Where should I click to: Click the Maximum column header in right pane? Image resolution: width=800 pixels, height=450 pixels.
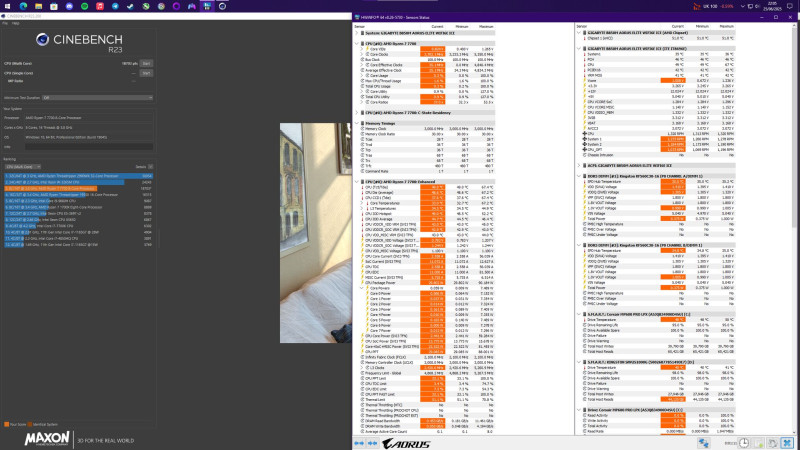(726, 27)
